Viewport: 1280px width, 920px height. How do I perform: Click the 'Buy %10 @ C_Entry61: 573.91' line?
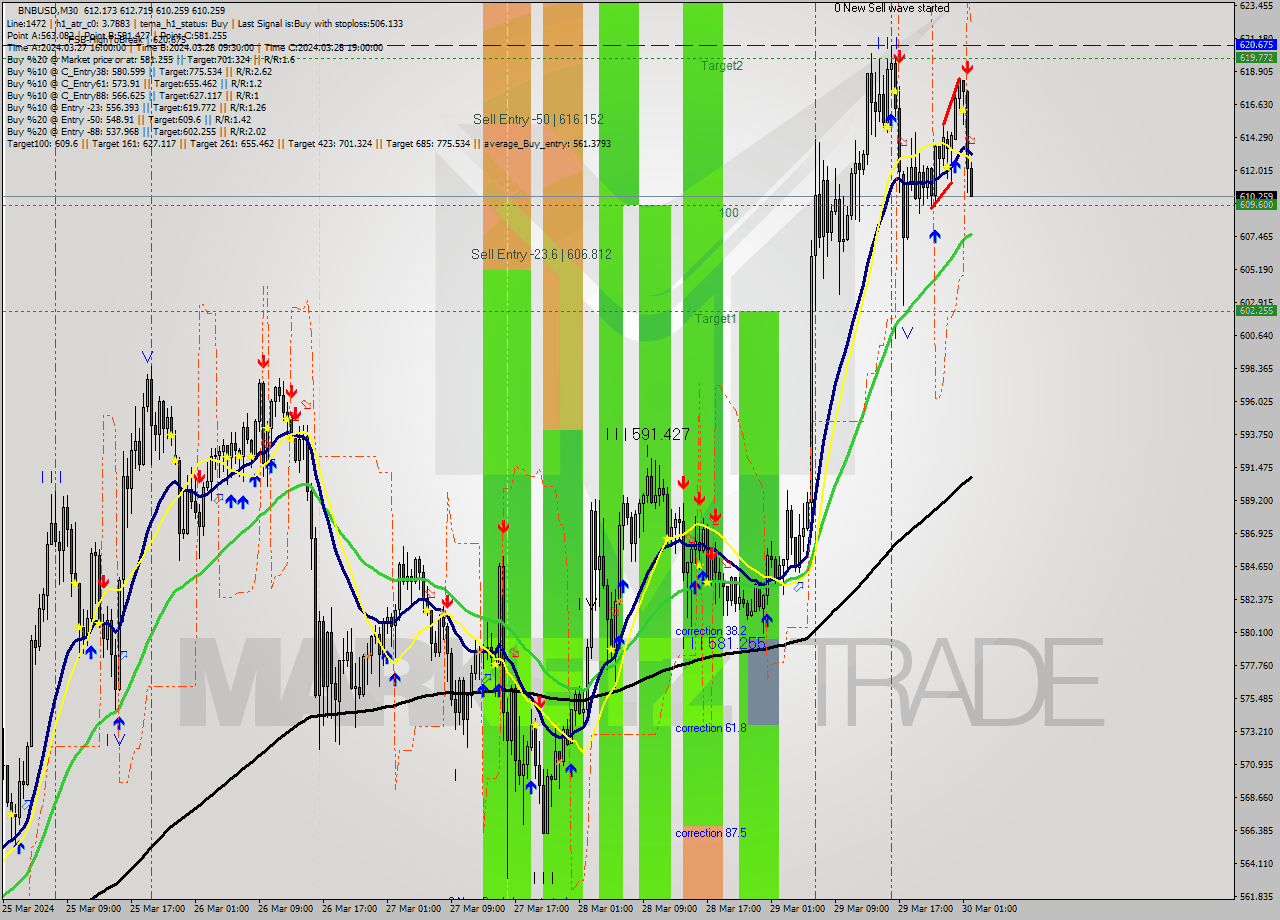(x=136, y=83)
